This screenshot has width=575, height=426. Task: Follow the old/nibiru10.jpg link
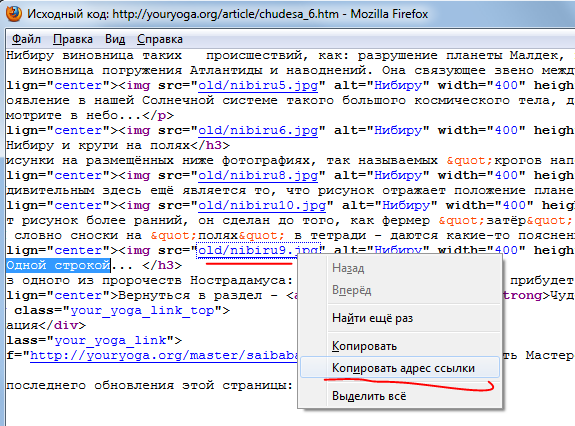tap(262, 205)
